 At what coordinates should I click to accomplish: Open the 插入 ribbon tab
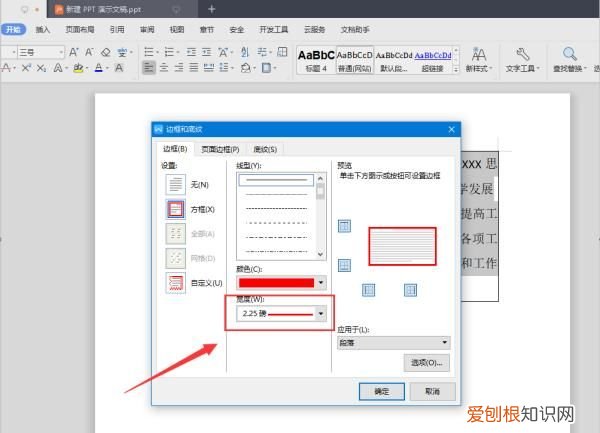coord(43,29)
